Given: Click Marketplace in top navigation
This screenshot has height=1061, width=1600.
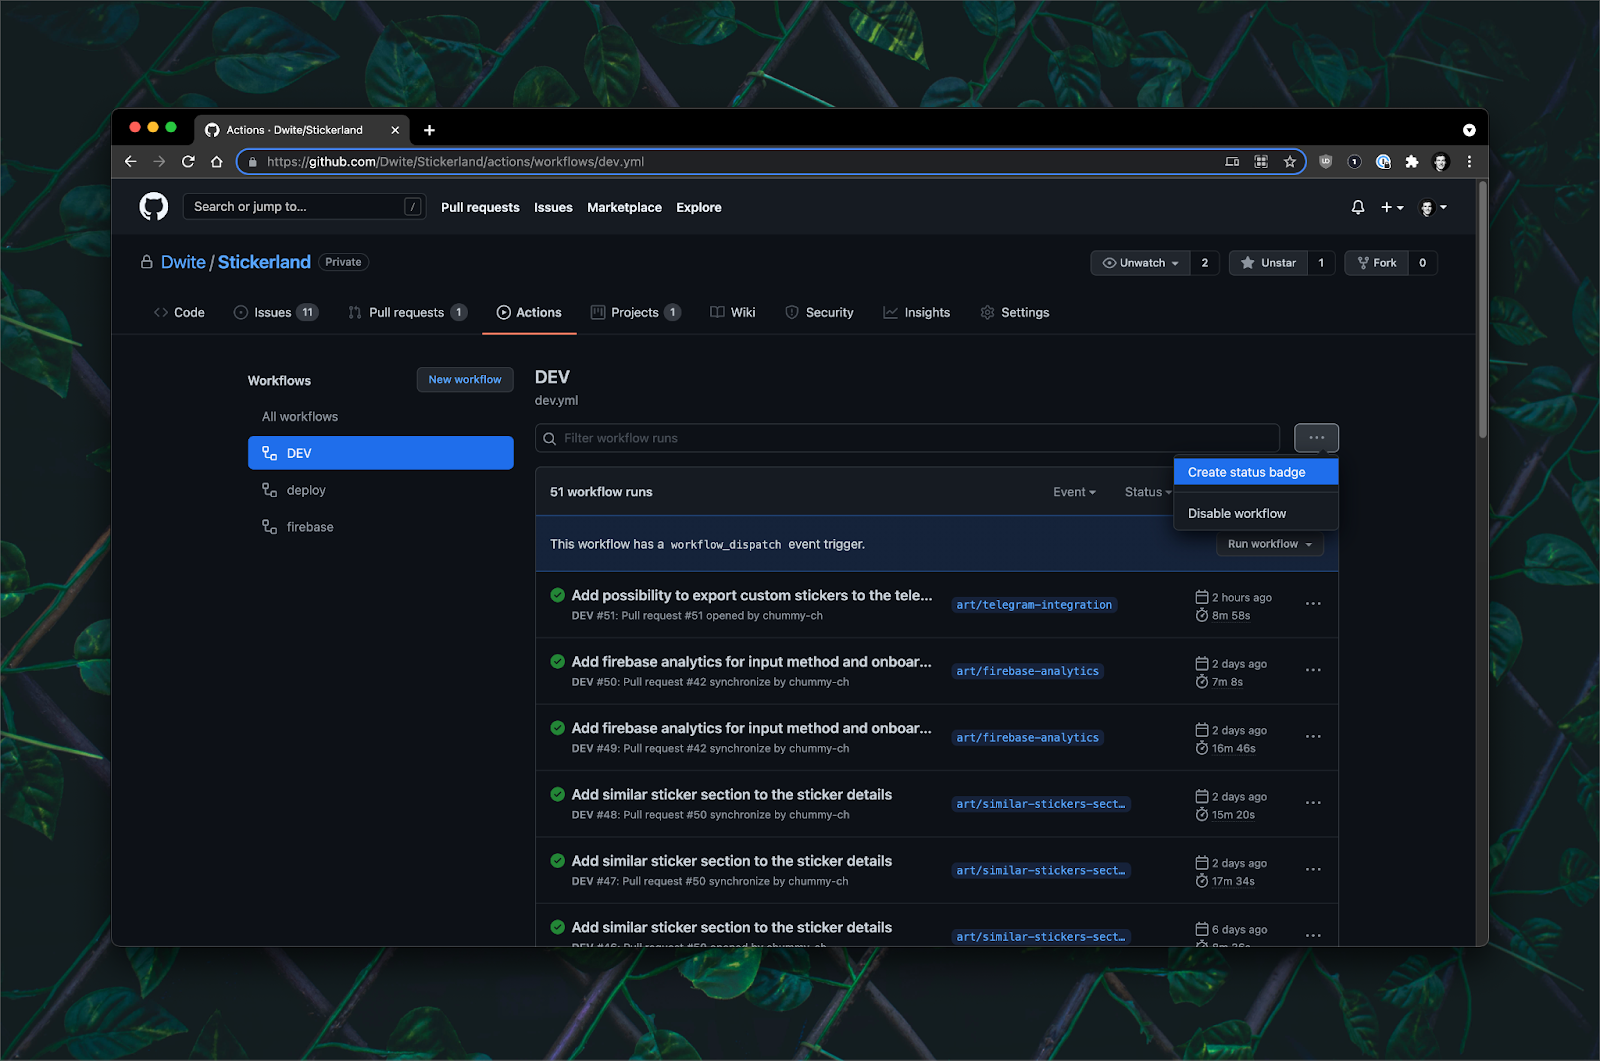Looking at the screenshot, I should tap(624, 208).
